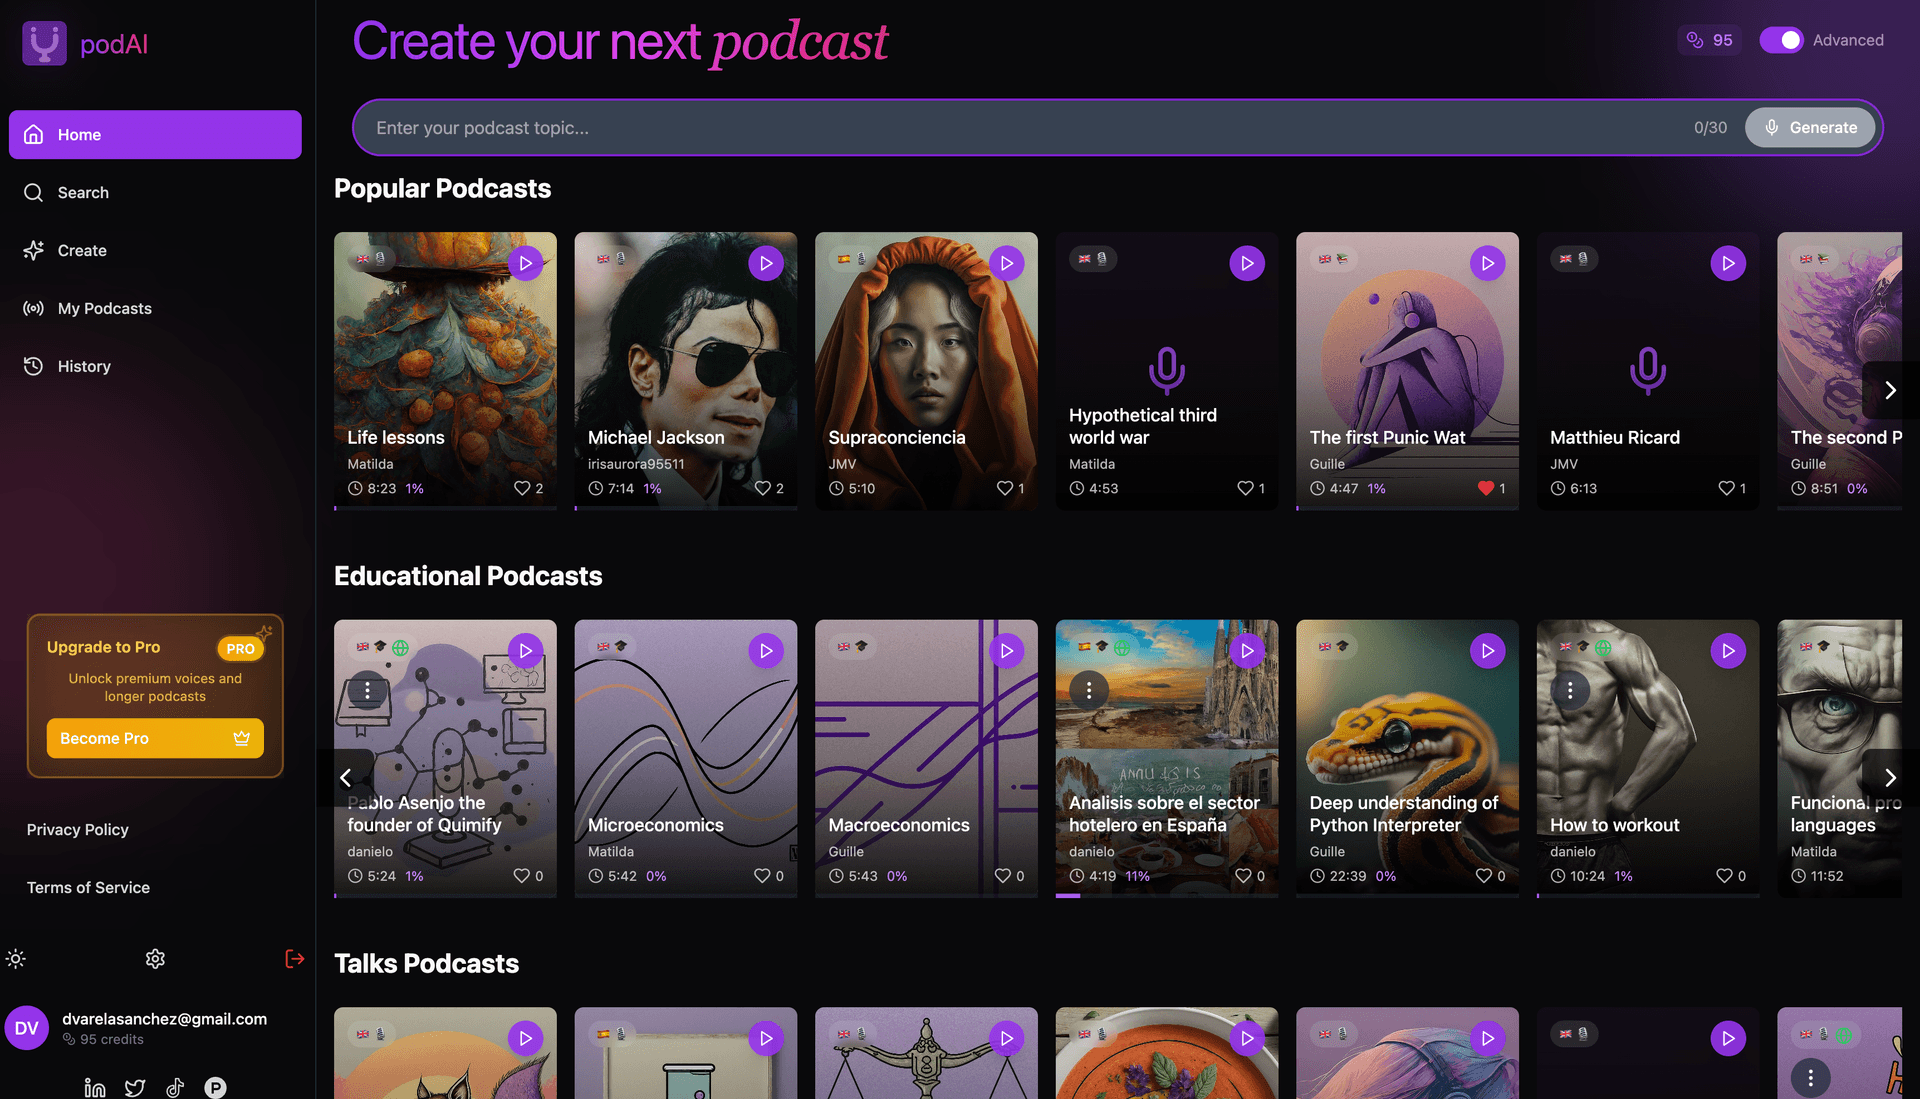Go to History in the sidebar
Image resolution: width=1920 pixels, height=1099 pixels.
(84, 366)
